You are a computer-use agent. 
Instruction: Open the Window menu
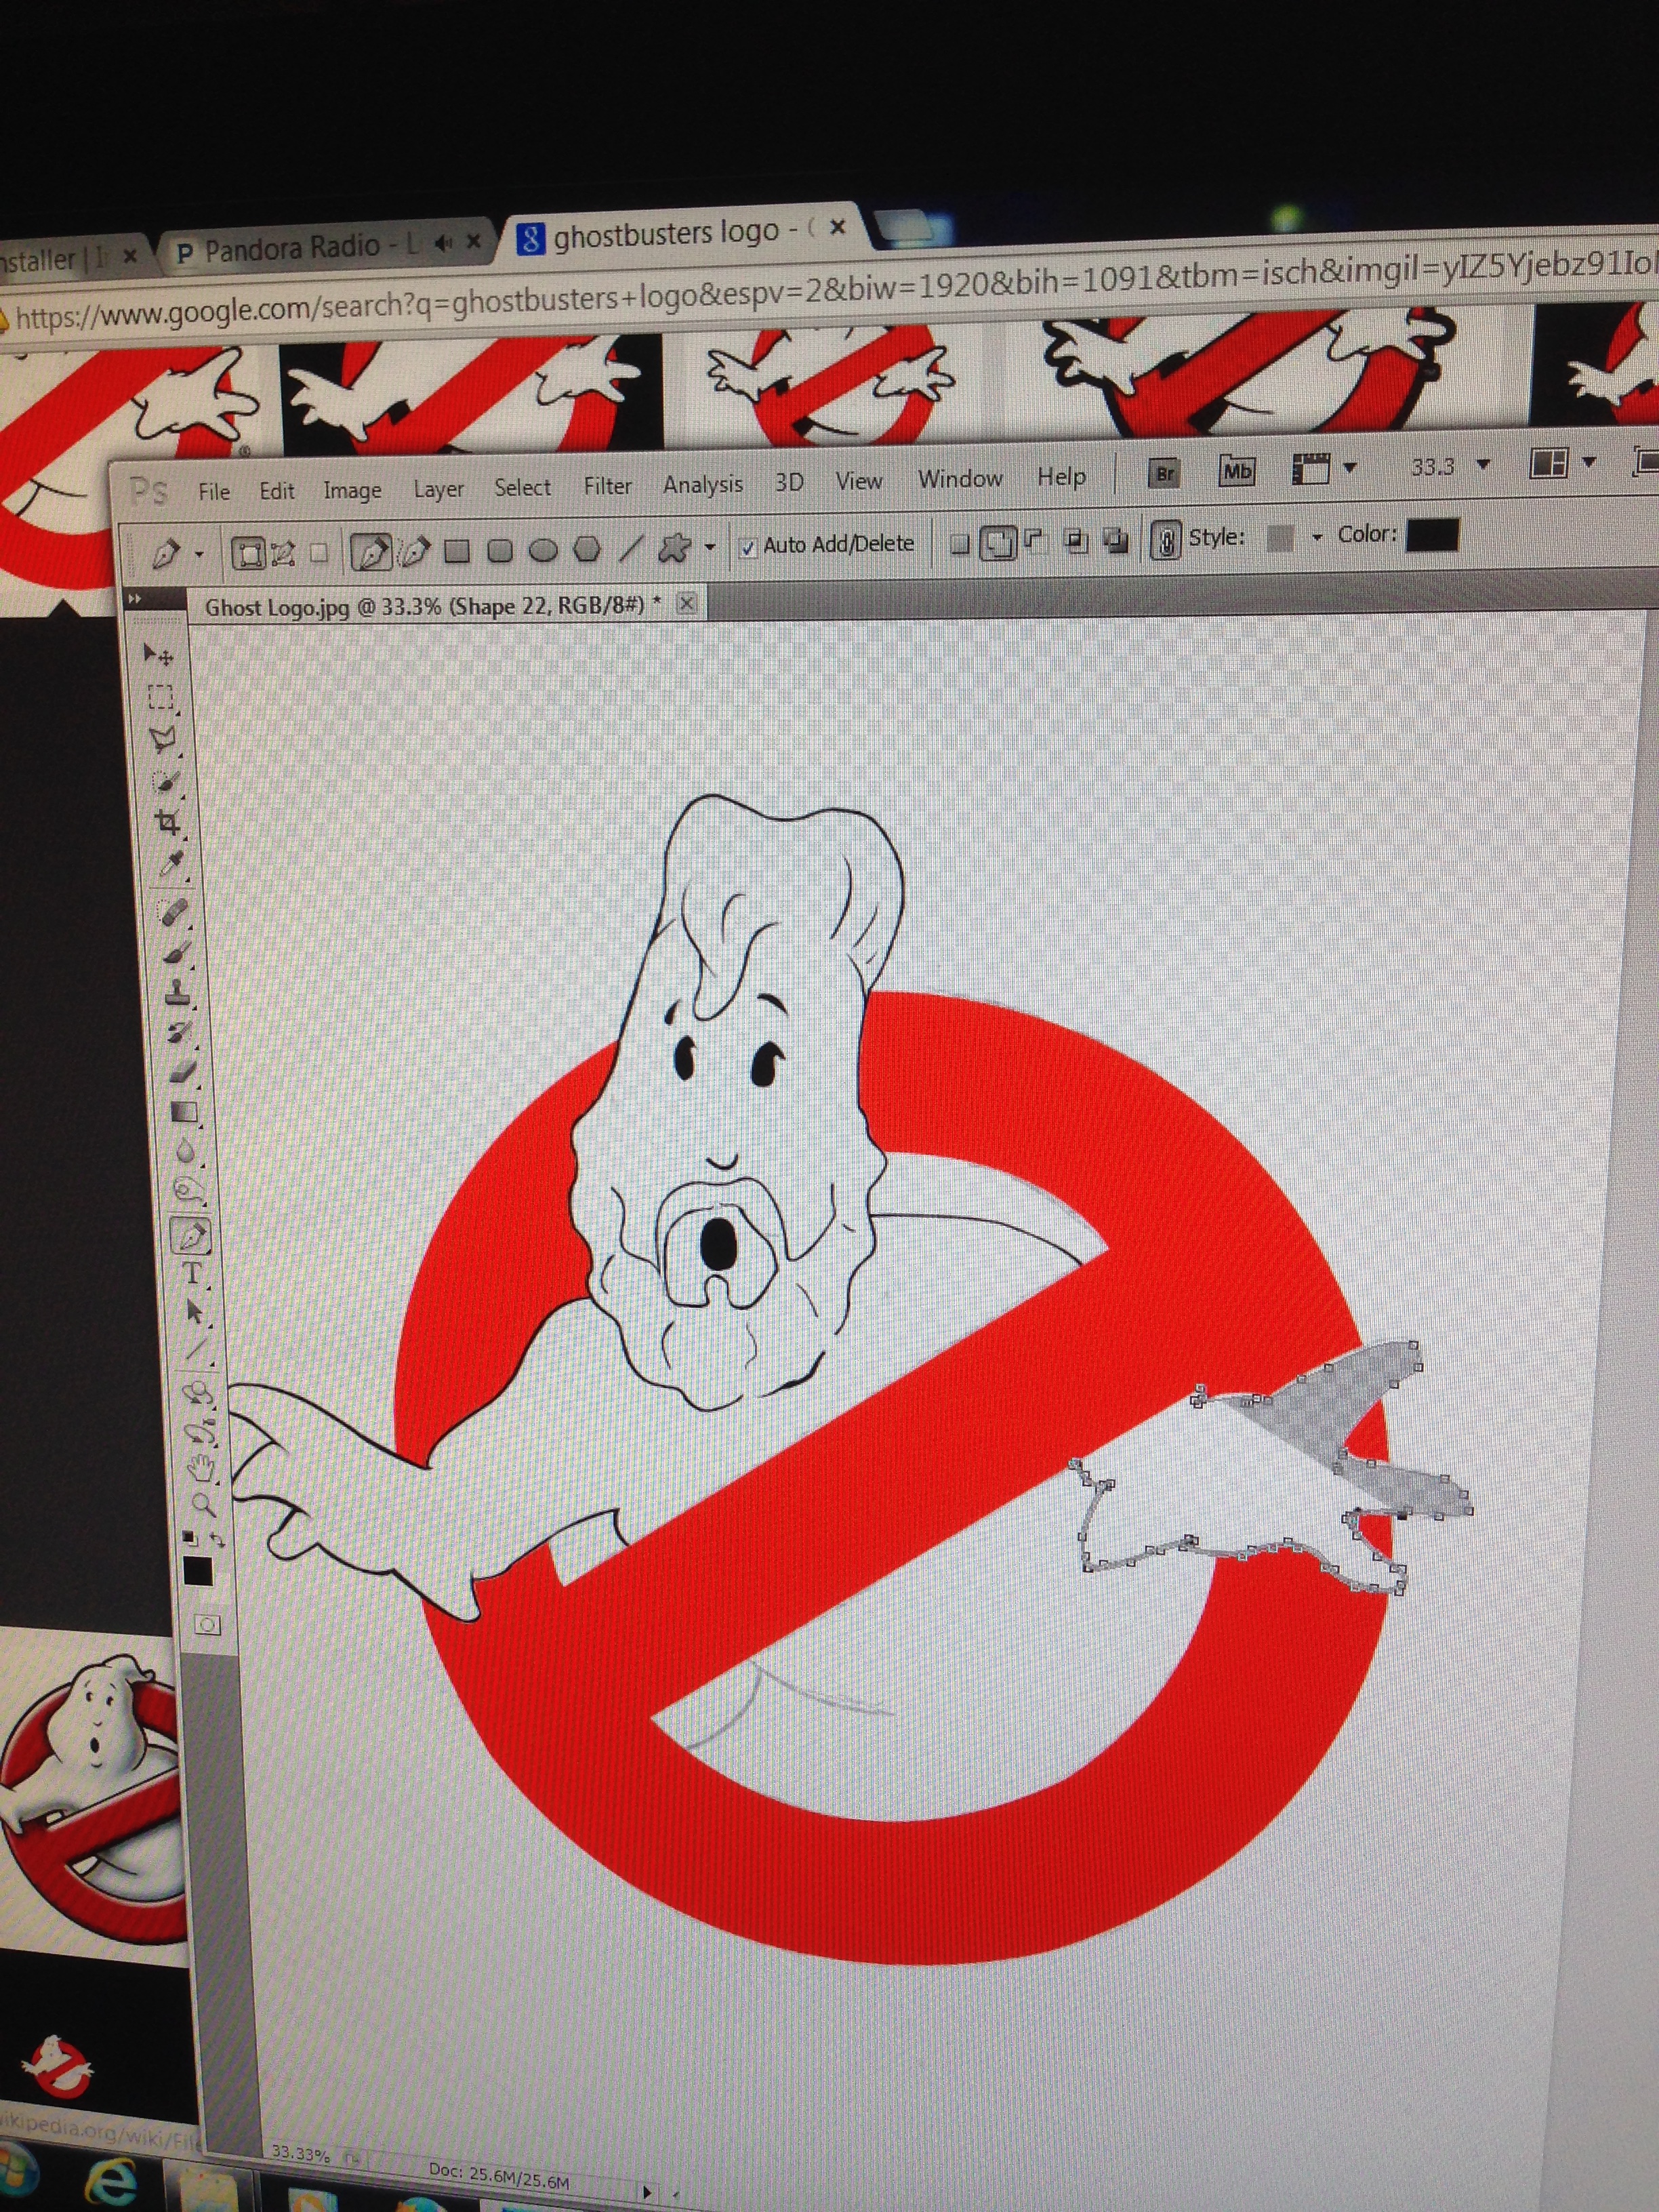pyautogui.click(x=960, y=479)
